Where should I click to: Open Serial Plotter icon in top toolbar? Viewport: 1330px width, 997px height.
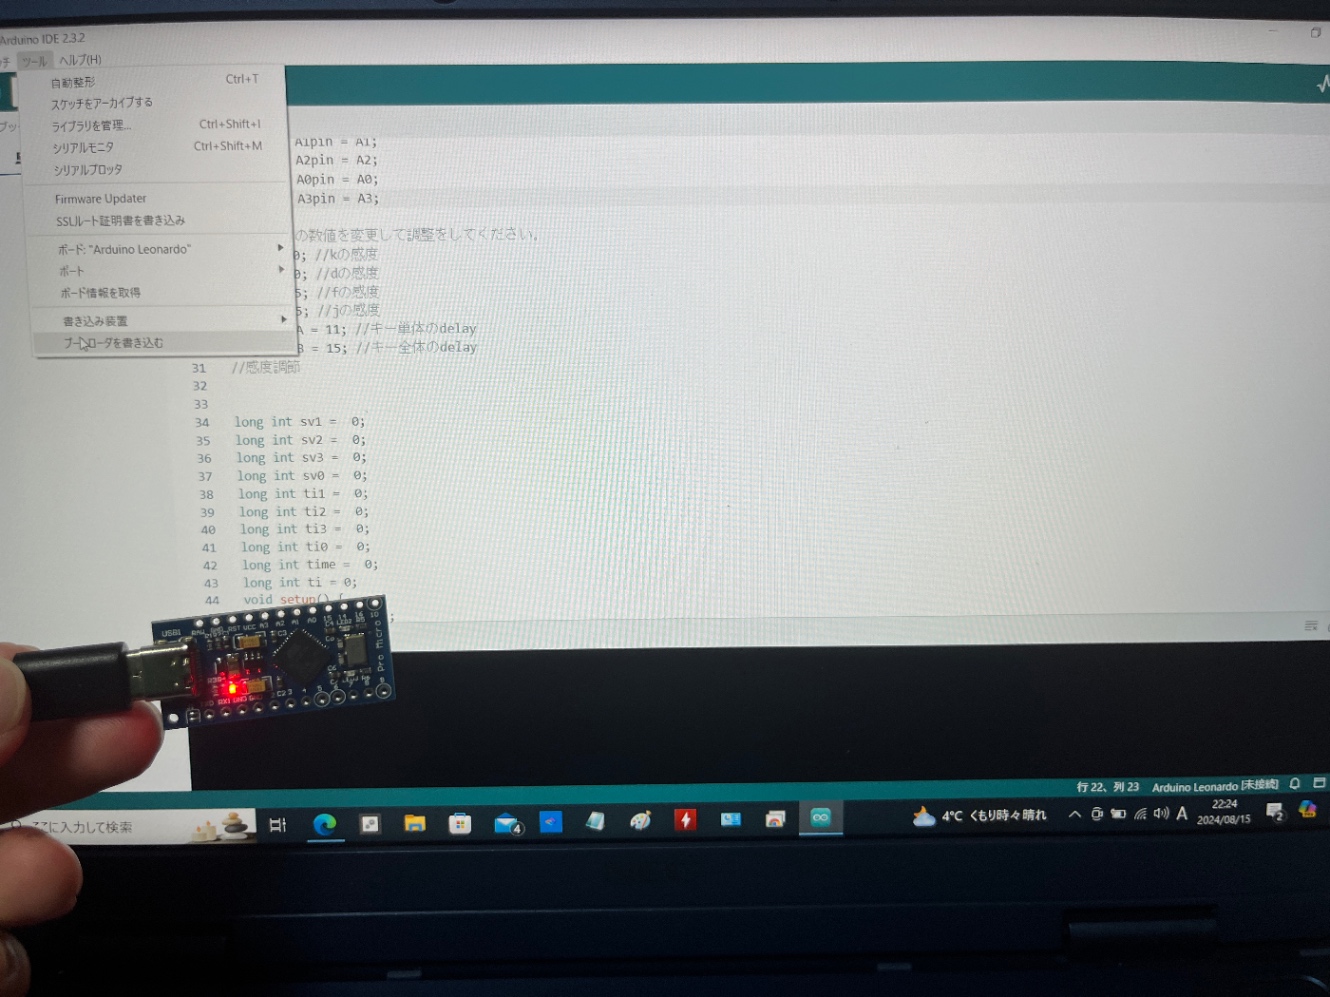1323,85
